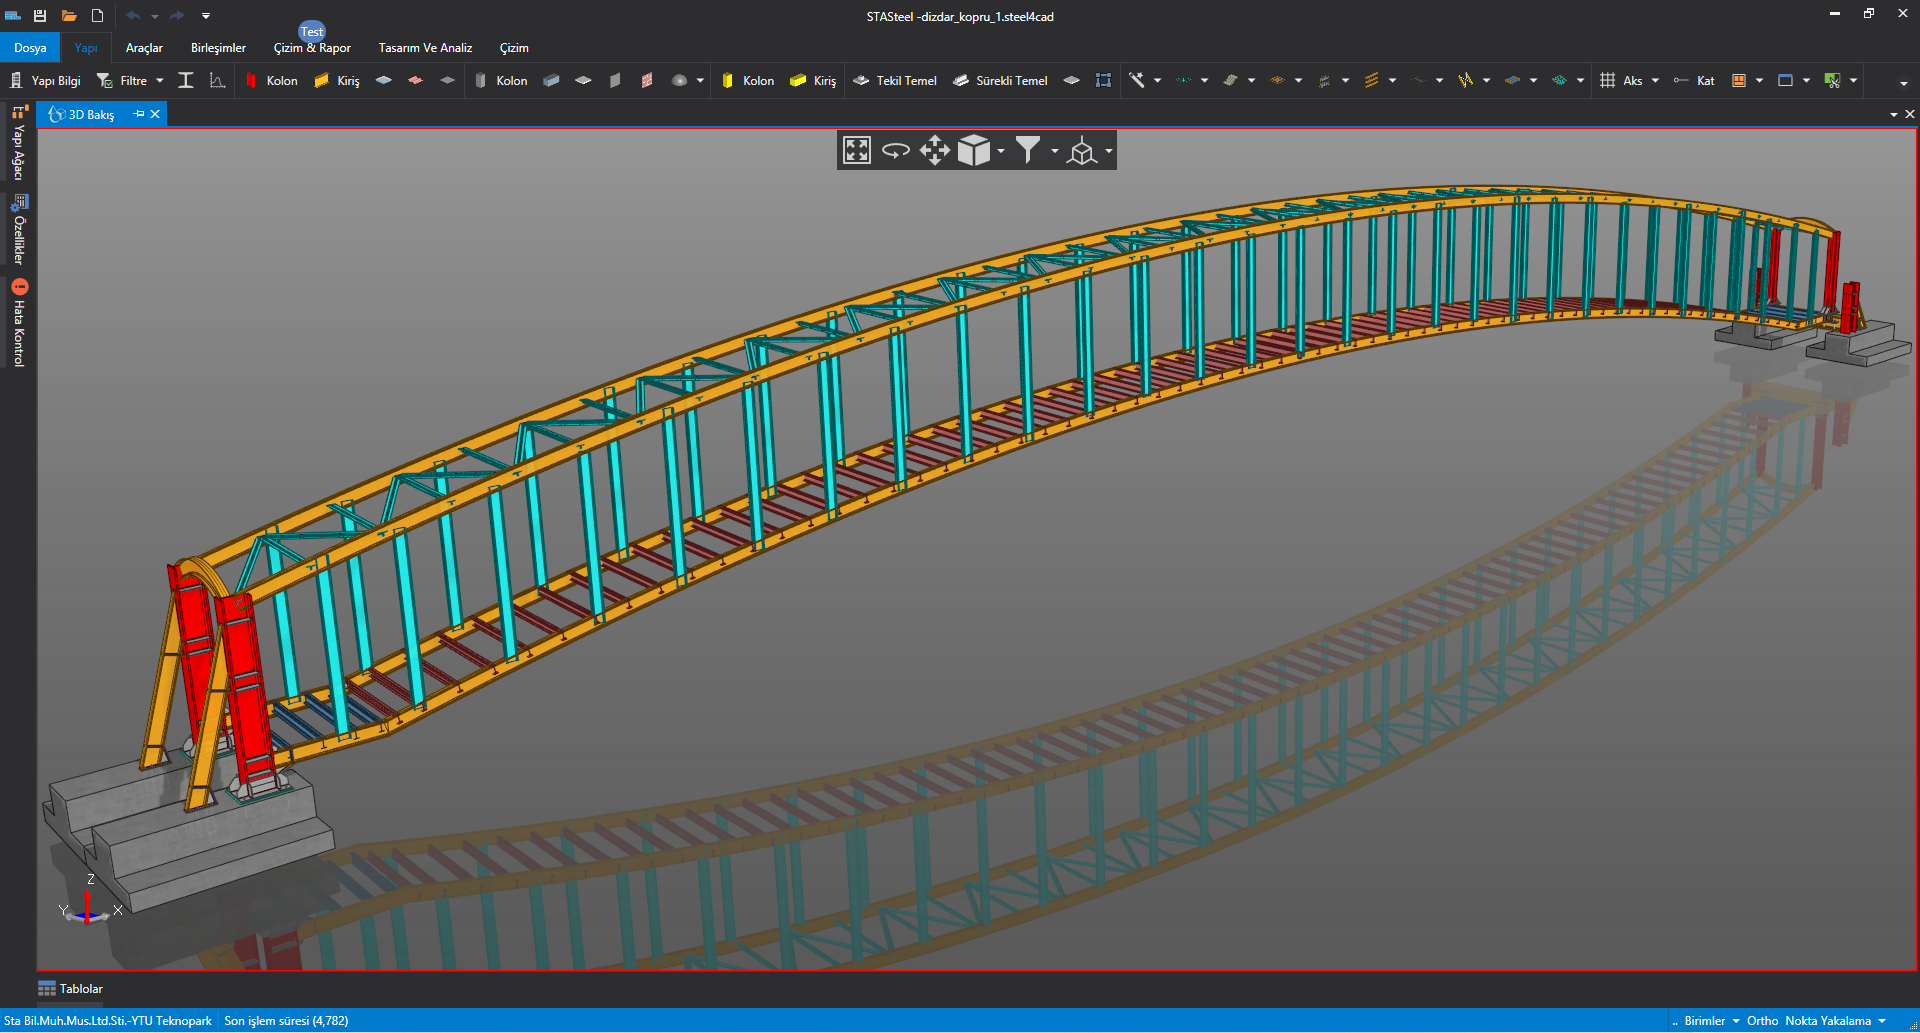Pin the 3D Bakış tab

[x=139, y=114]
